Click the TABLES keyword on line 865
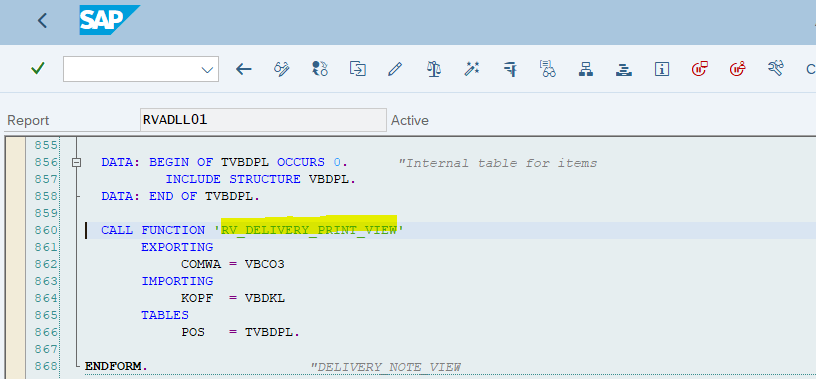The width and height of the screenshot is (816, 379). click(165, 315)
